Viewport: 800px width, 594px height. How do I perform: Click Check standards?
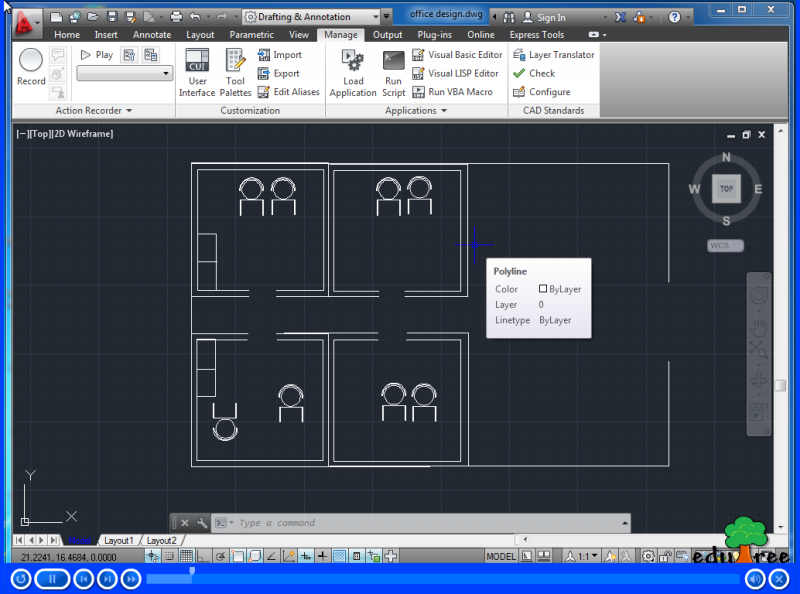[x=534, y=73]
